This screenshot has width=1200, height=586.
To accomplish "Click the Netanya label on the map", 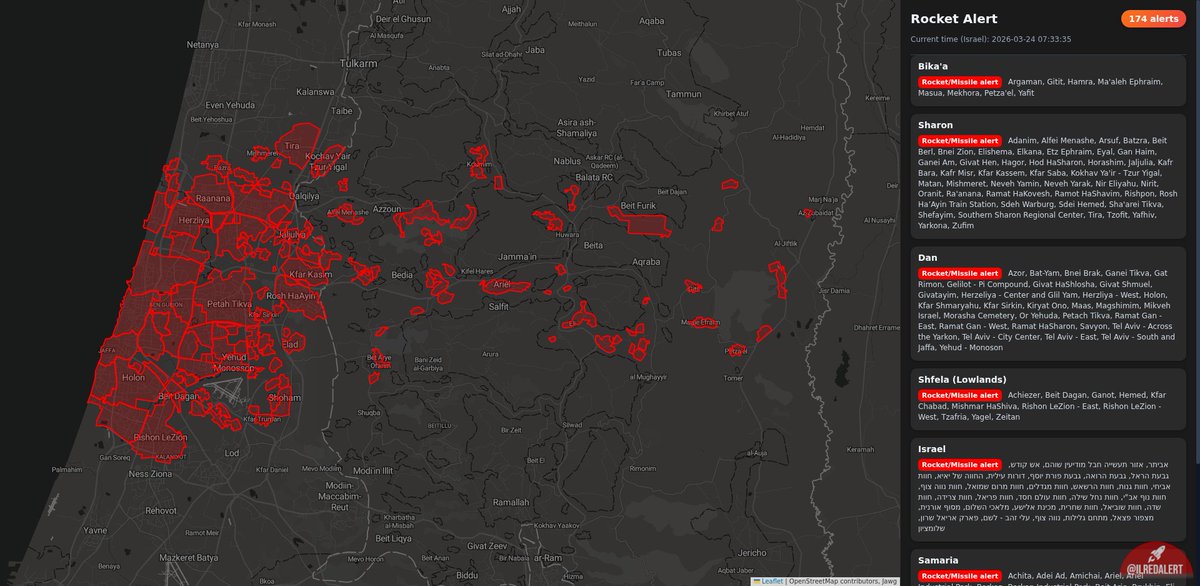I will pos(203,44).
